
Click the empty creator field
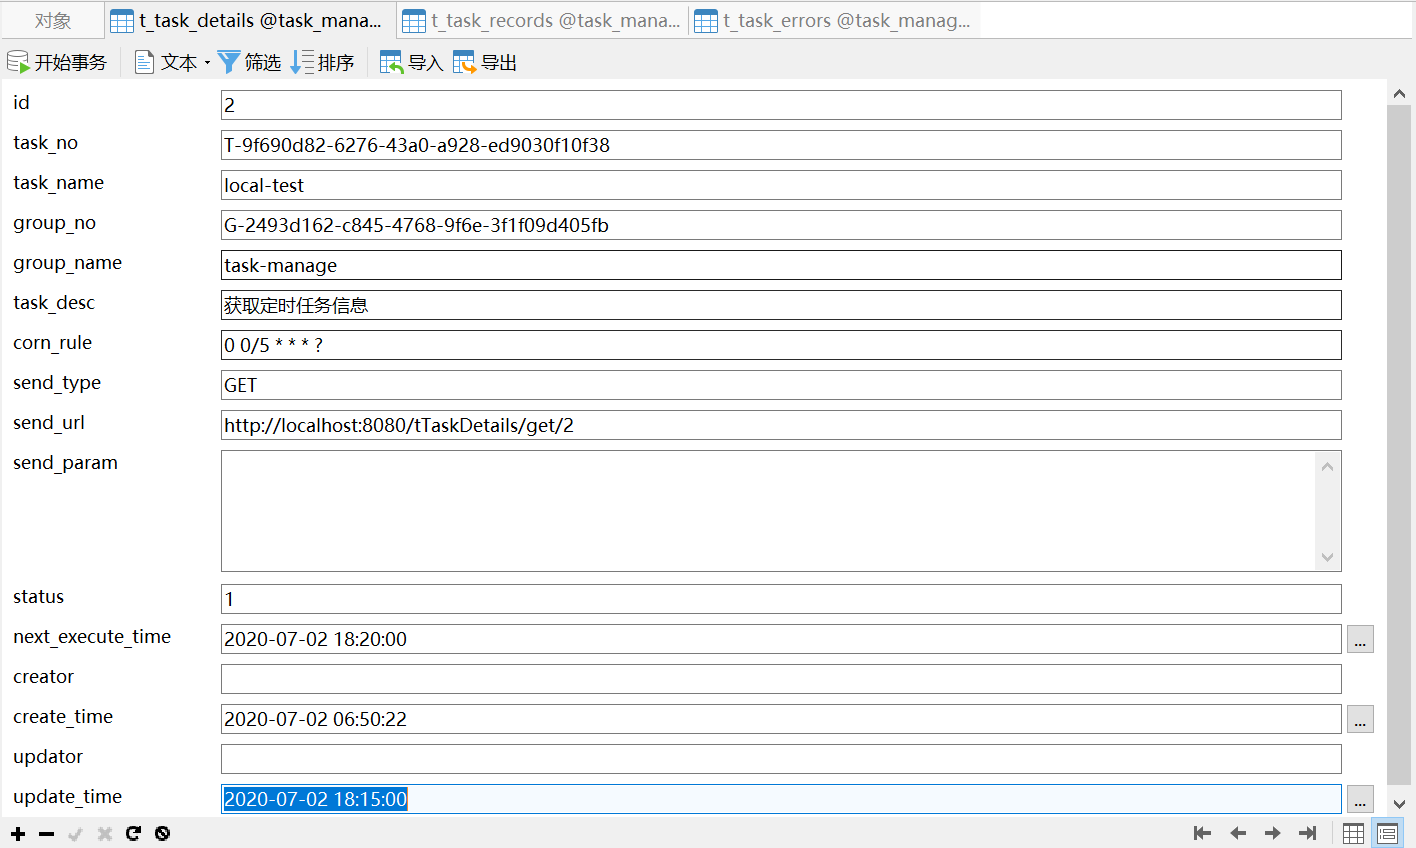coord(781,679)
